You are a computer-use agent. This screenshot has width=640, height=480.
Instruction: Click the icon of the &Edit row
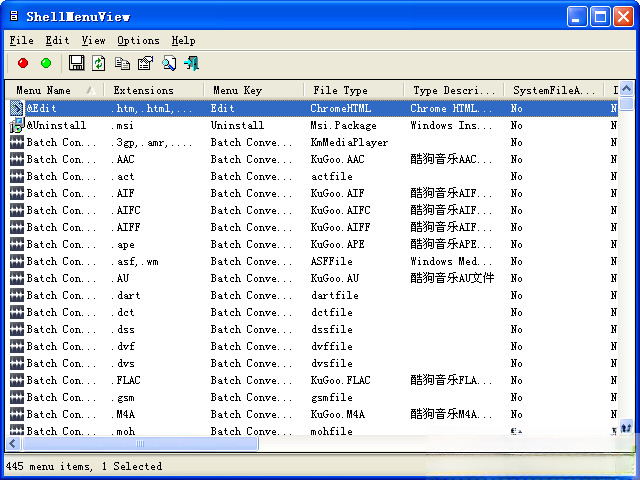17,108
